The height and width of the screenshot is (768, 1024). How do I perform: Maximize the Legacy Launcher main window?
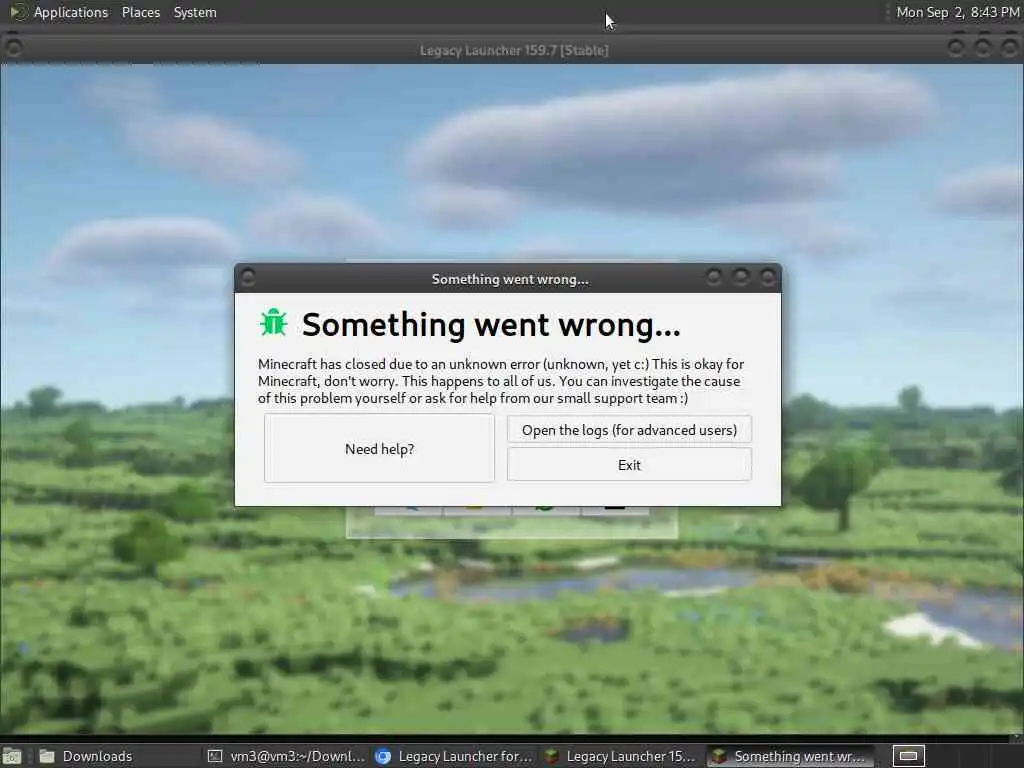click(982, 47)
